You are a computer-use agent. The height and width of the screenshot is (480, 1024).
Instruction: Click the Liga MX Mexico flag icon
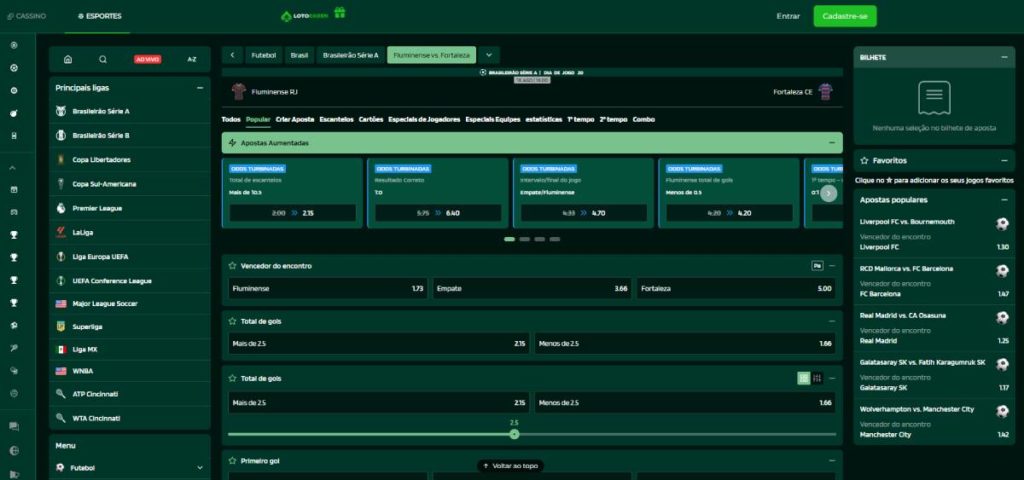[61, 349]
